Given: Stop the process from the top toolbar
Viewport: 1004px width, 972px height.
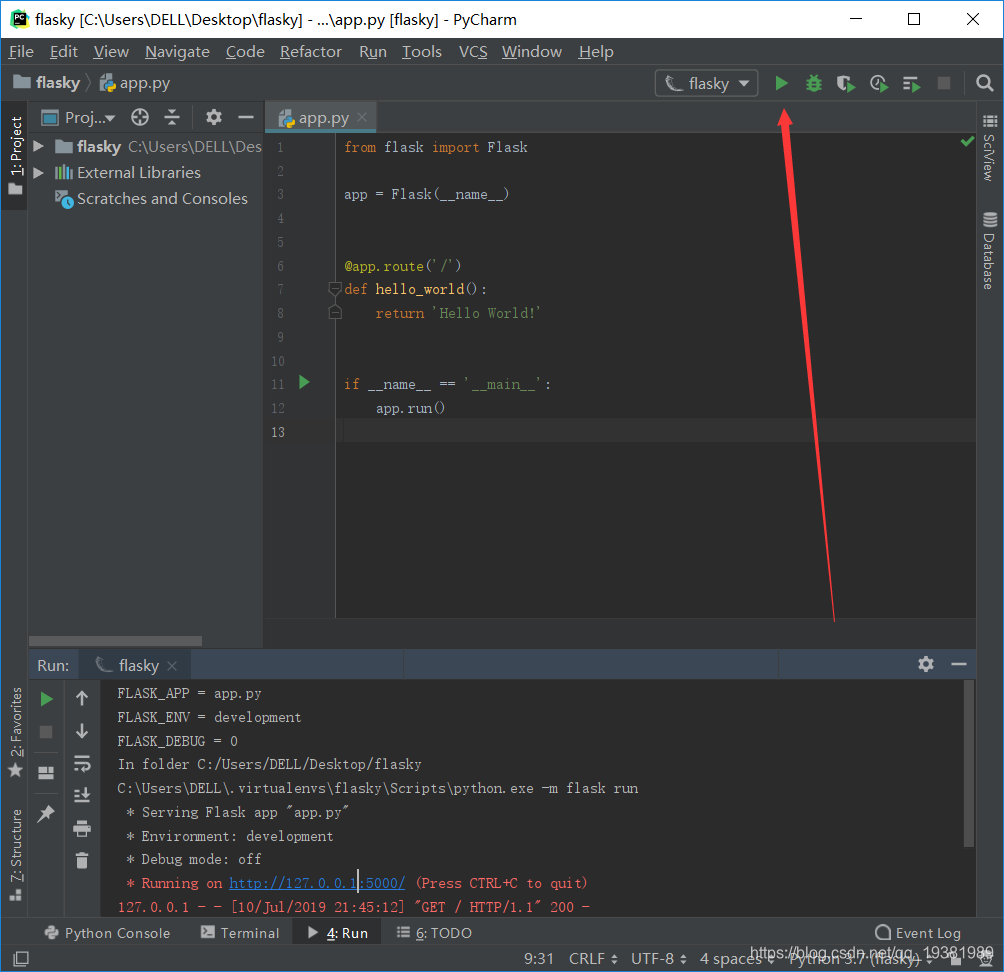Looking at the screenshot, I should (x=944, y=83).
